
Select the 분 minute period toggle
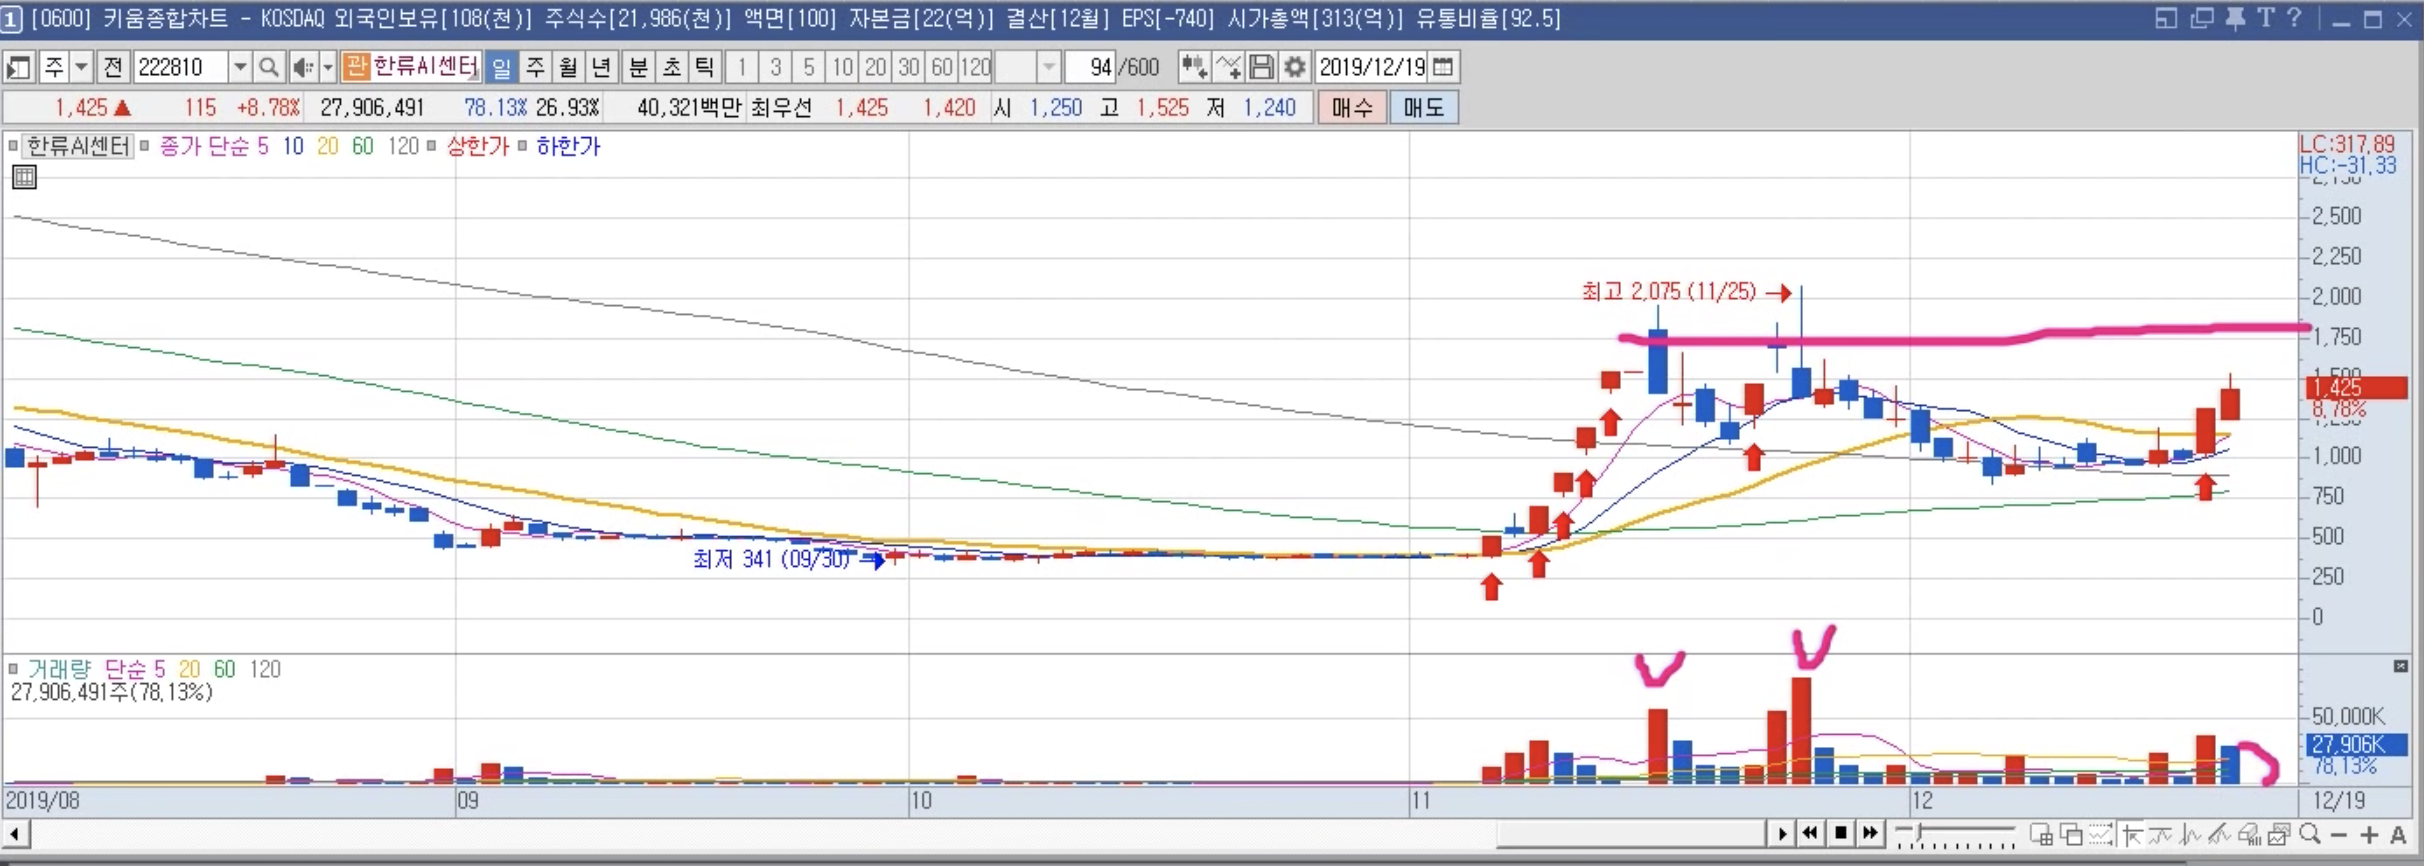tap(637, 67)
